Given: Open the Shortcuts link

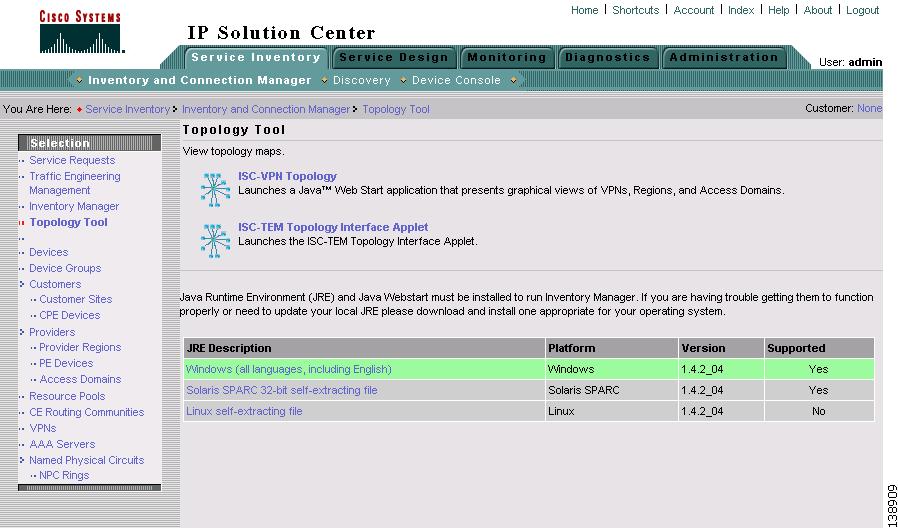Looking at the screenshot, I should 636,10.
